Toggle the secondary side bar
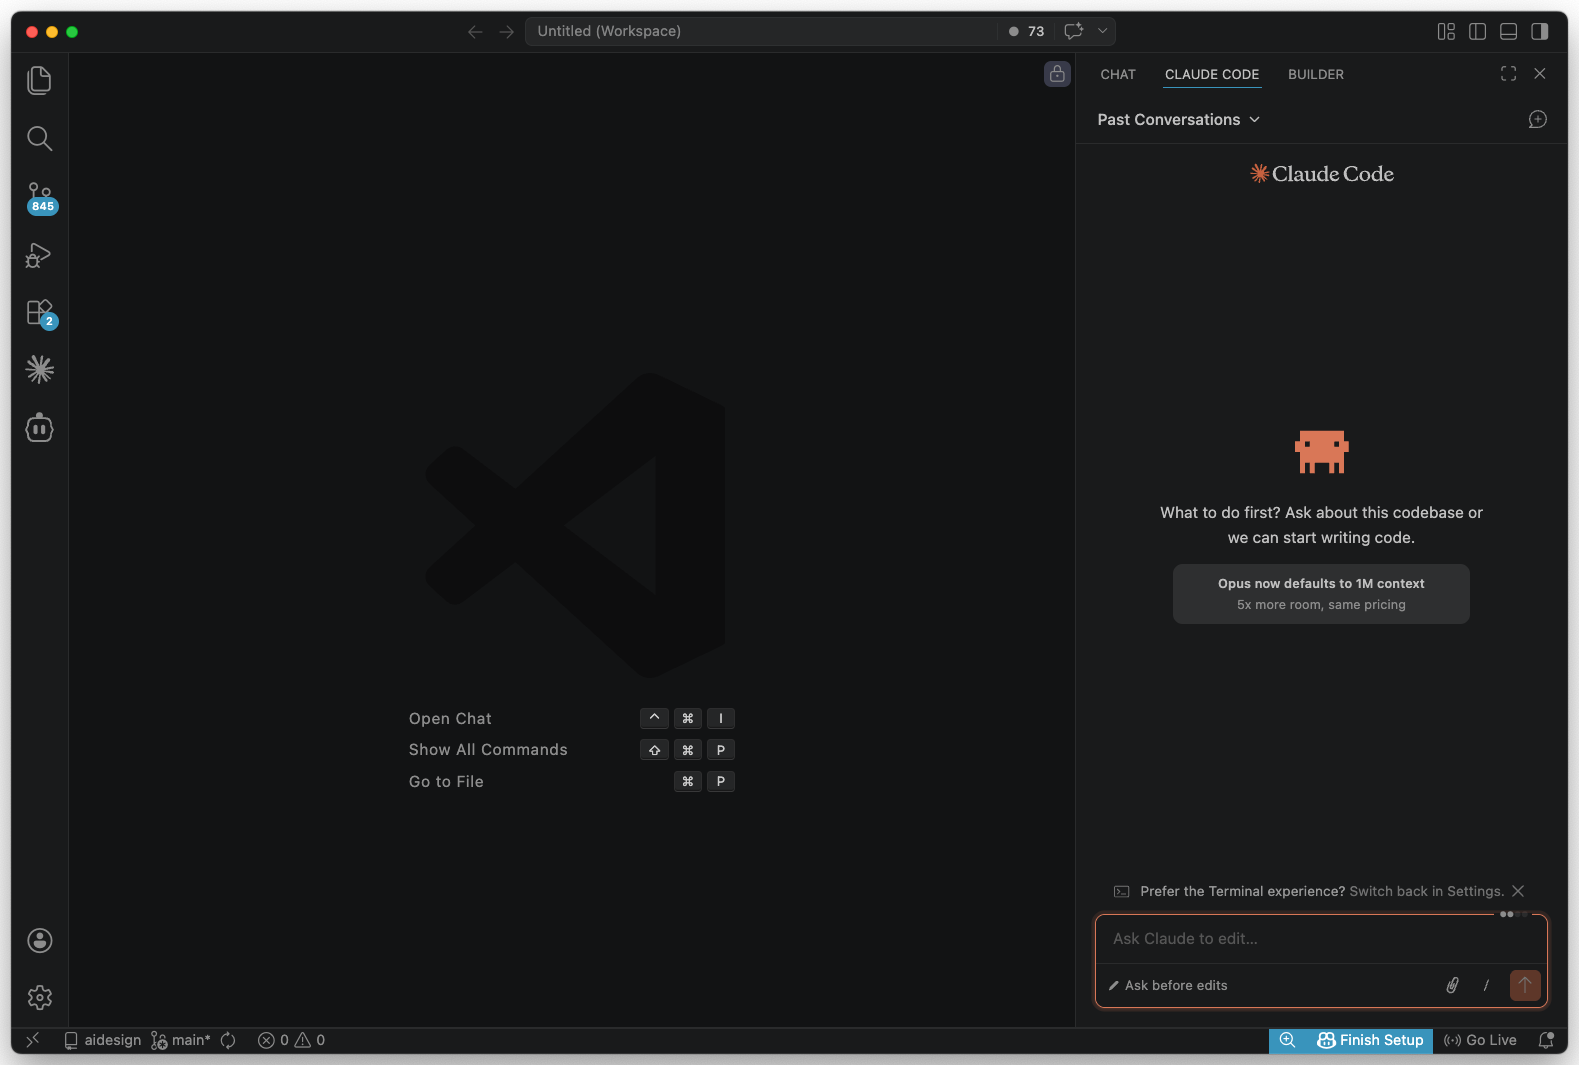 click(x=1540, y=31)
